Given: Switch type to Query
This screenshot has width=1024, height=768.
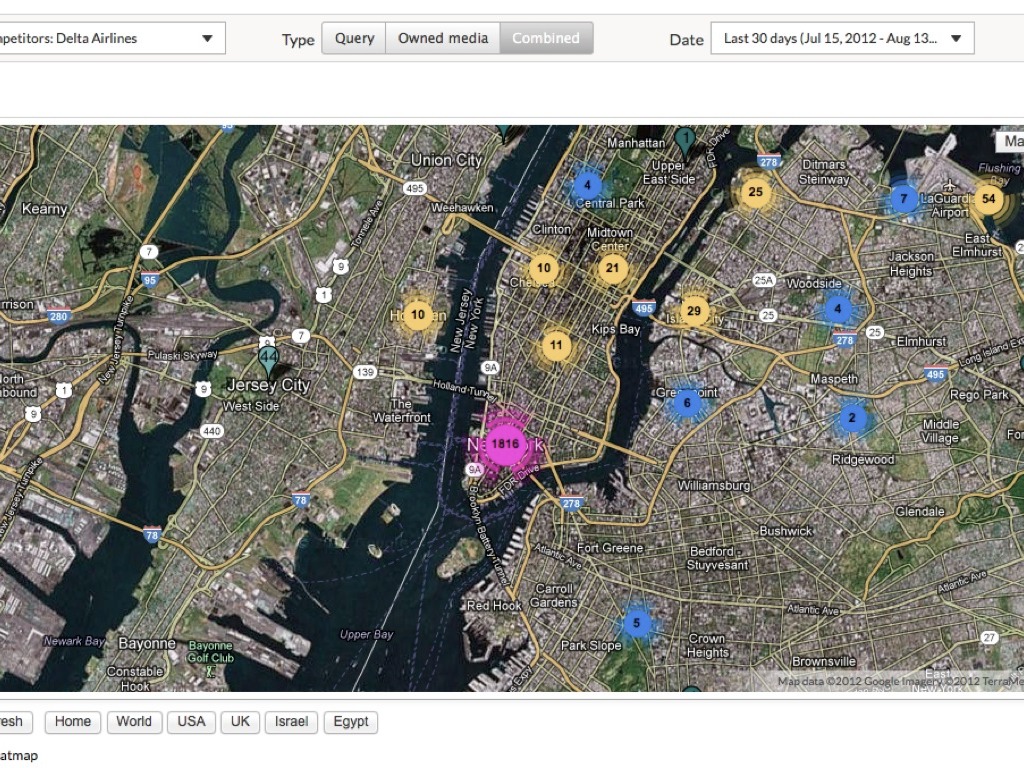Looking at the screenshot, I should click(354, 39).
